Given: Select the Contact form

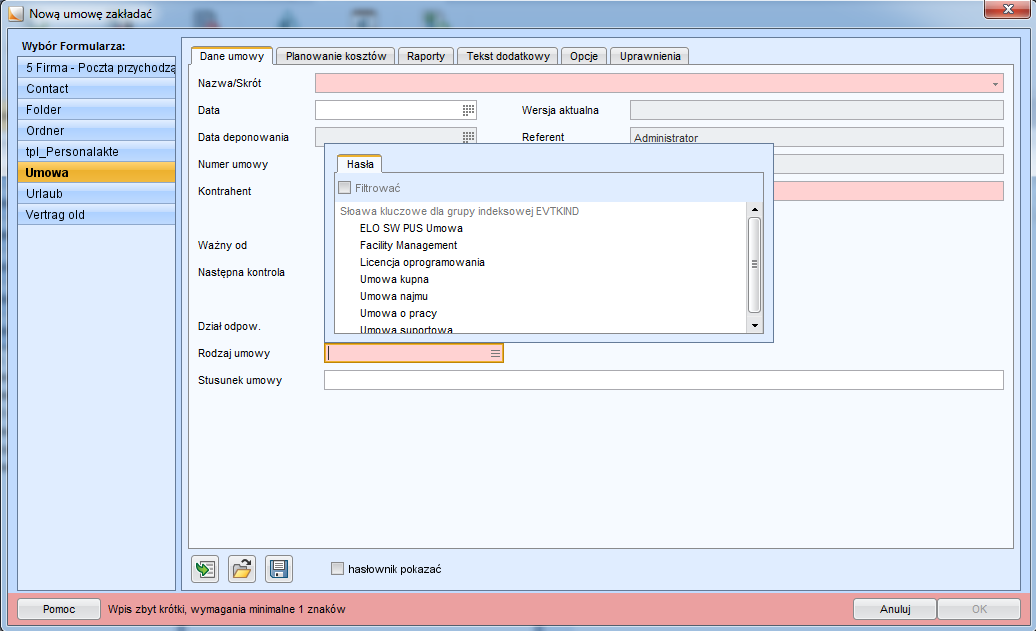Looking at the screenshot, I should (96, 89).
